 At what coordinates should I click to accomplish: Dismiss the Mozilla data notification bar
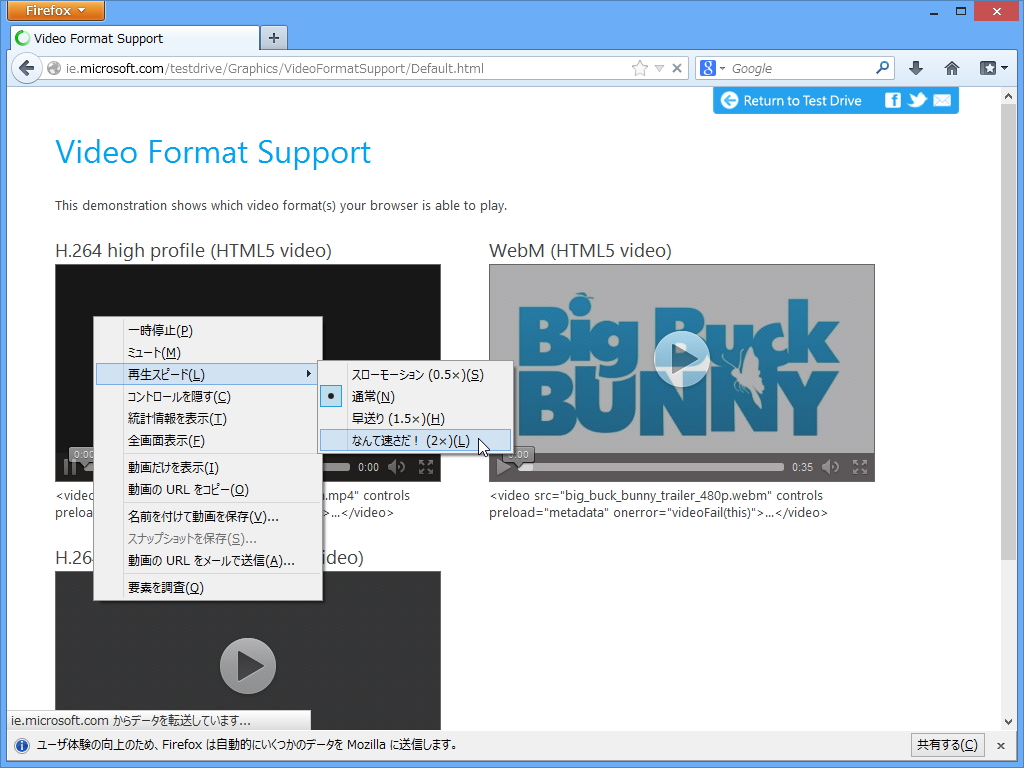tap(1000, 745)
